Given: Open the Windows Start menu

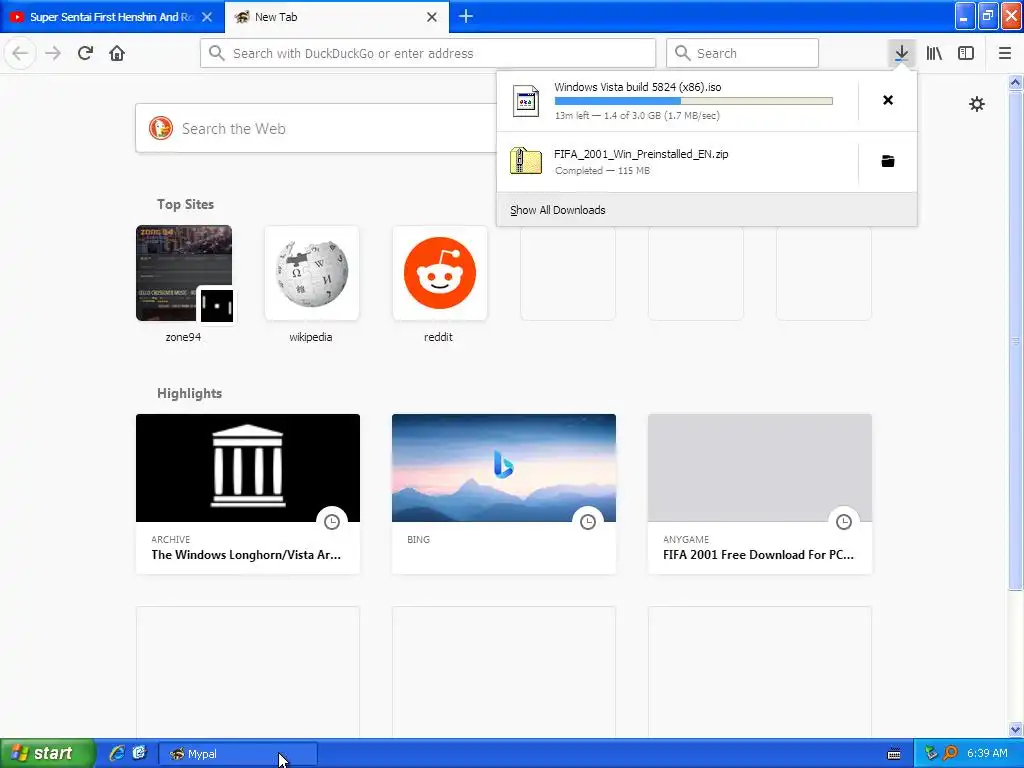Looking at the screenshot, I should [x=47, y=753].
